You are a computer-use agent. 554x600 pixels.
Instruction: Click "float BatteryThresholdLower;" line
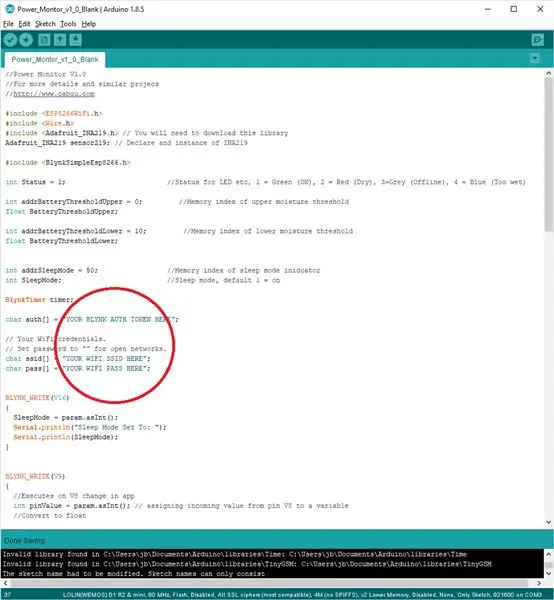62,241
